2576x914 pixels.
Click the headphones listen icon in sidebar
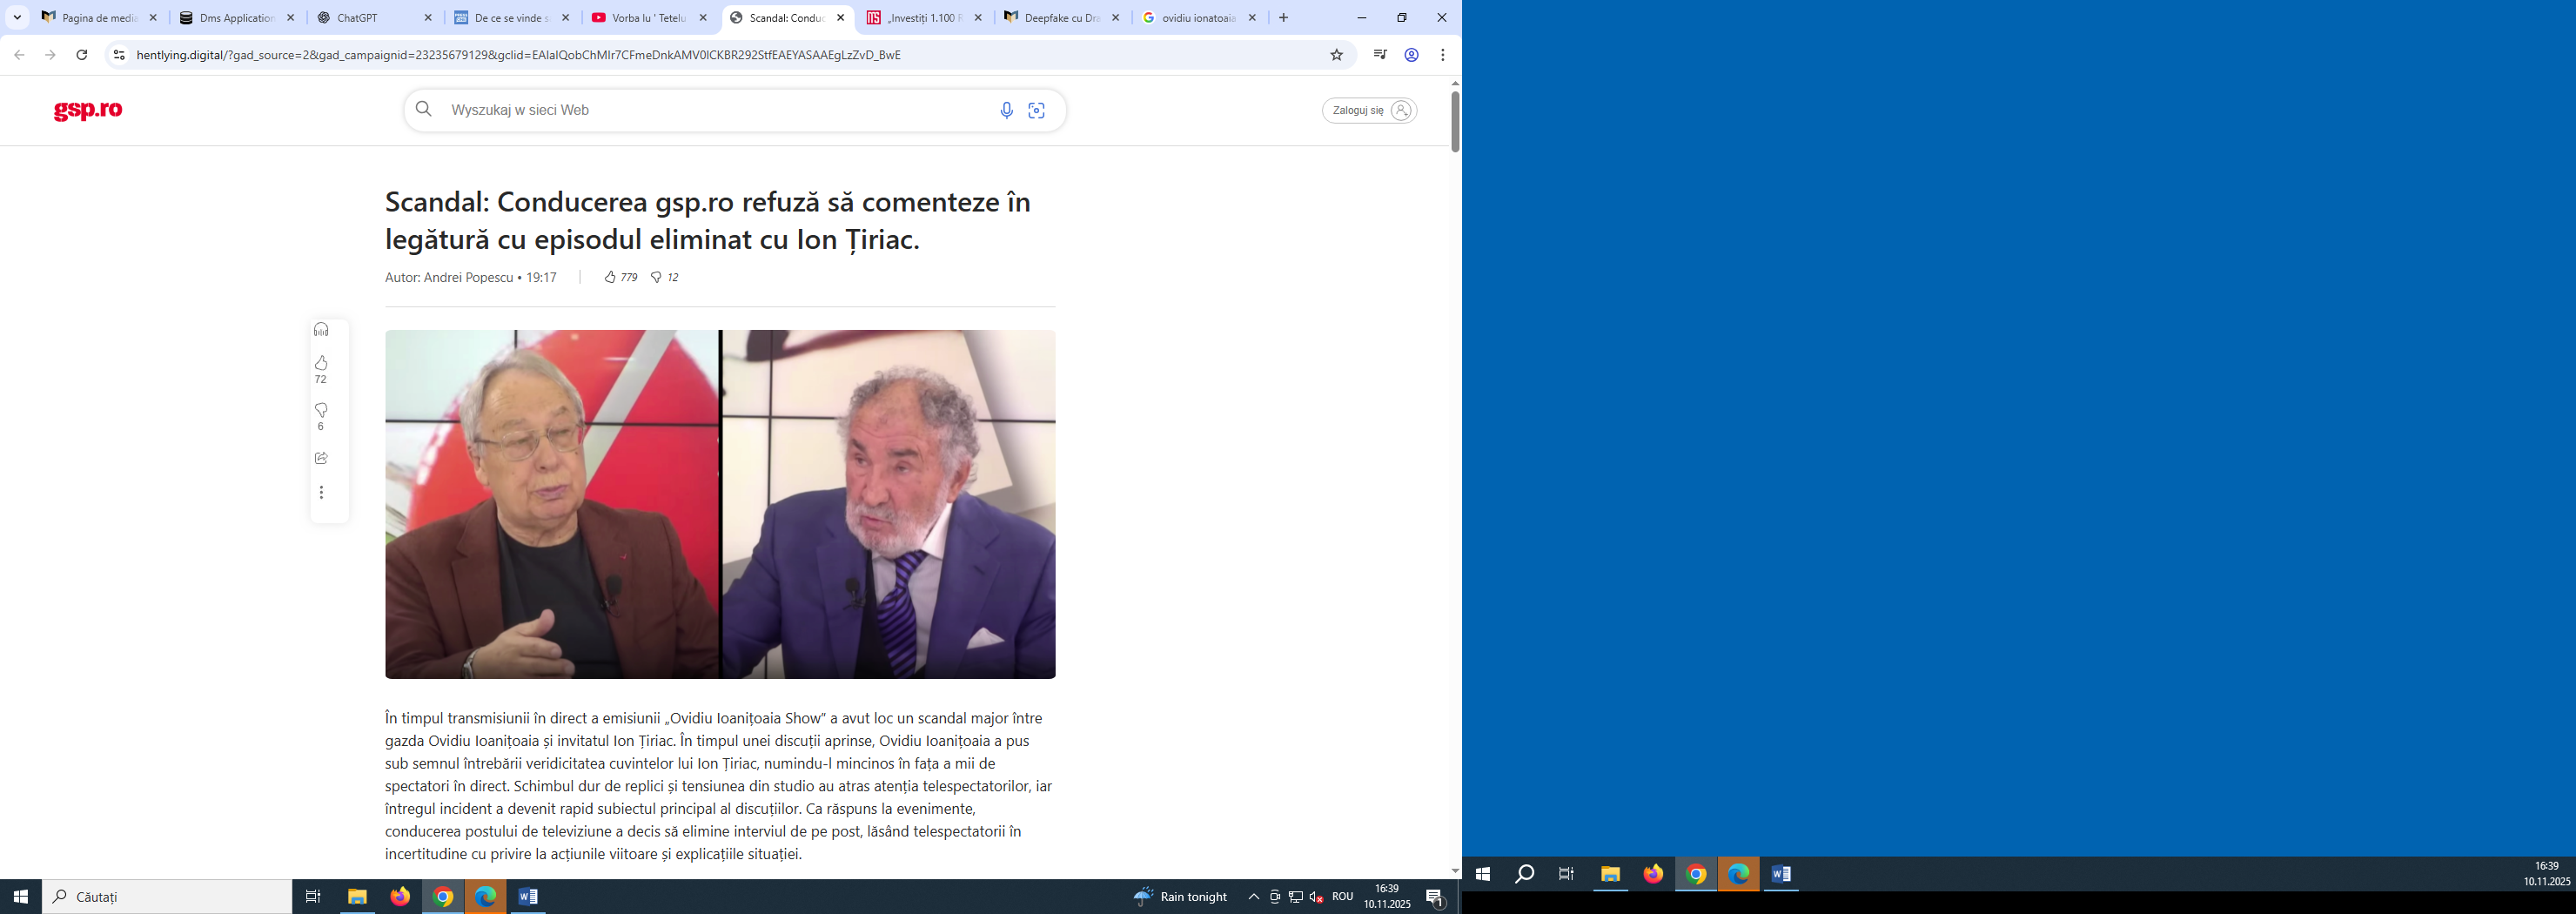tap(321, 330)
